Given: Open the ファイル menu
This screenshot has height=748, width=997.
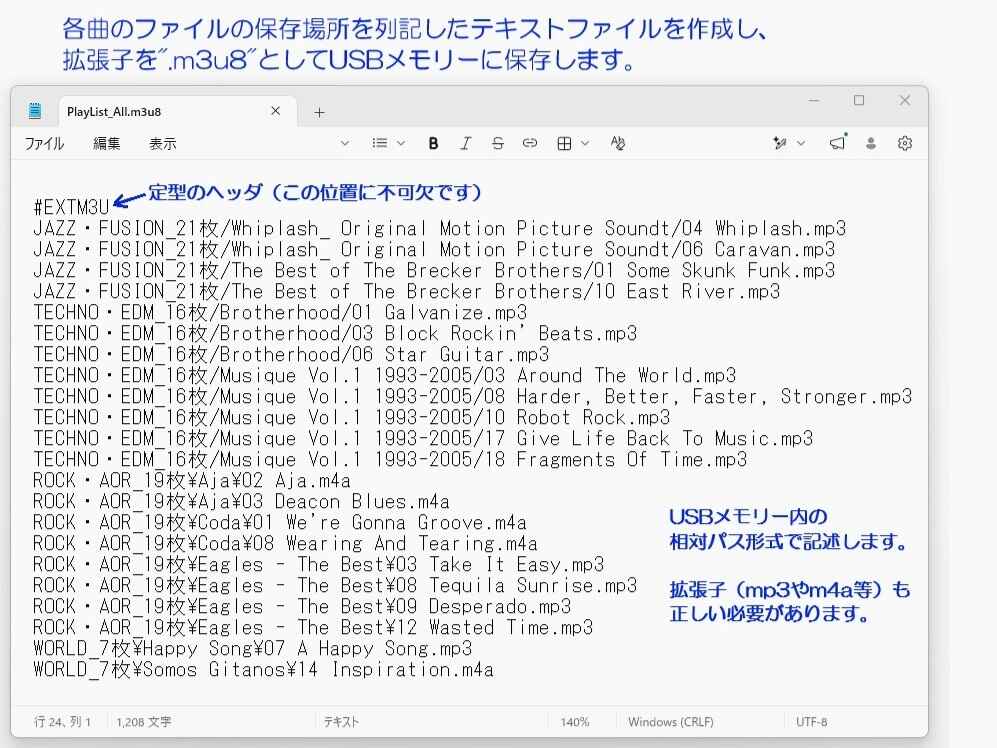Looking at the screenshot, I should coord(45,144).
